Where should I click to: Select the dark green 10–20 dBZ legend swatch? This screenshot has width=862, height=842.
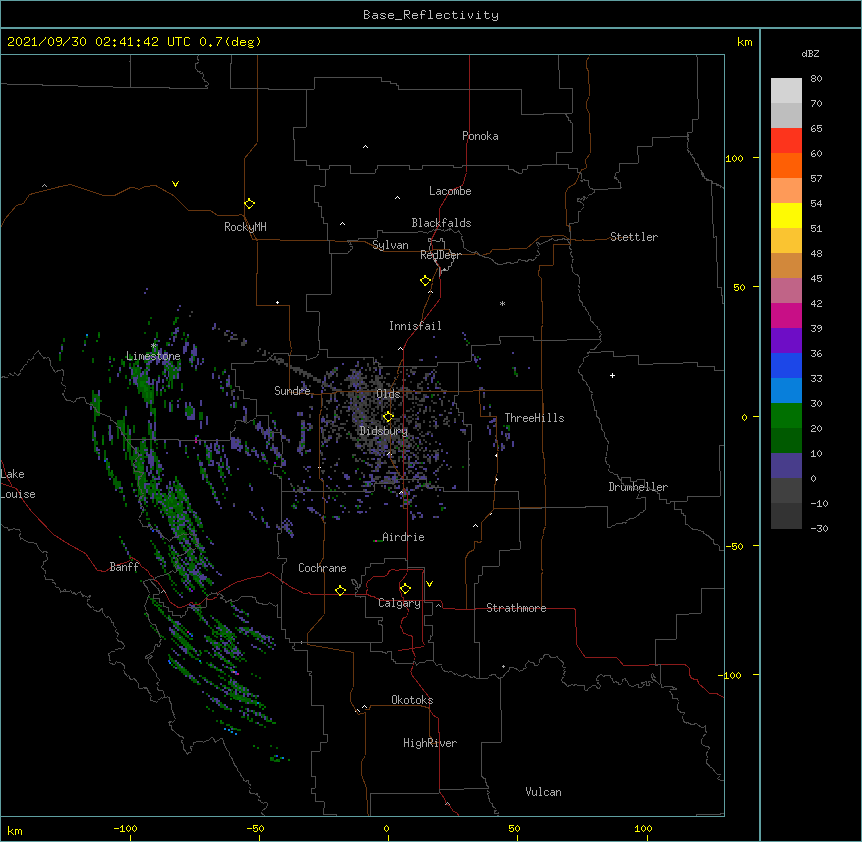pos(786,441)
